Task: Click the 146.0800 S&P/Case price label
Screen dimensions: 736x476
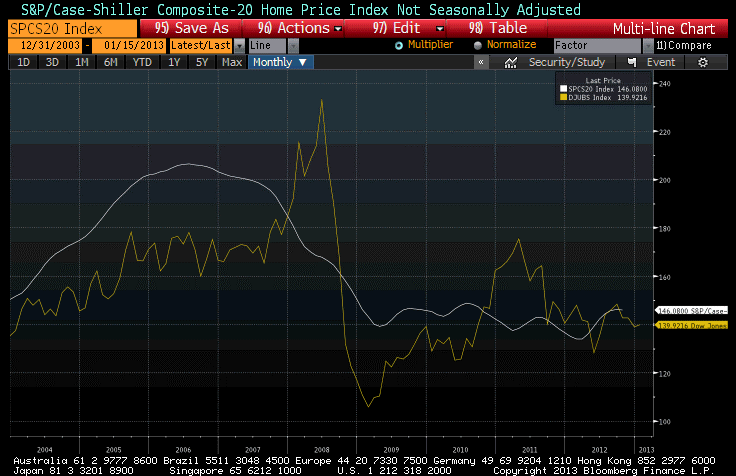Action: point(691,311)
